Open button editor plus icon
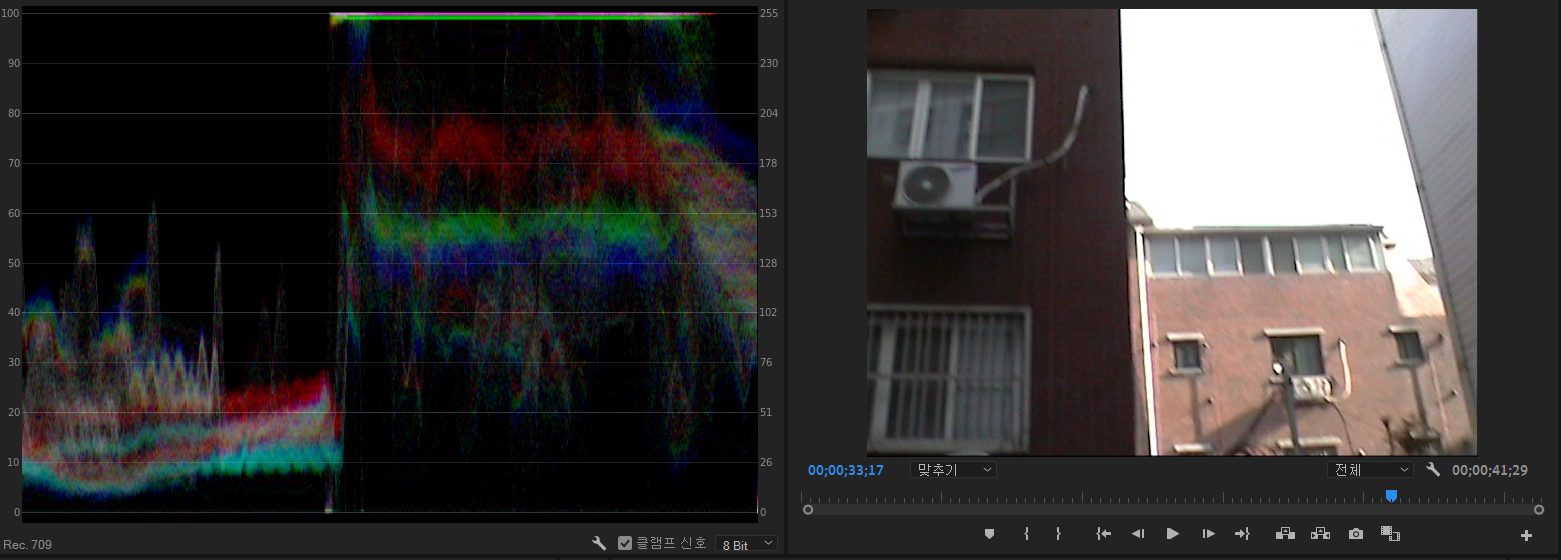The width and height of the screenshot is (1561, 560). pos(1526,536)
